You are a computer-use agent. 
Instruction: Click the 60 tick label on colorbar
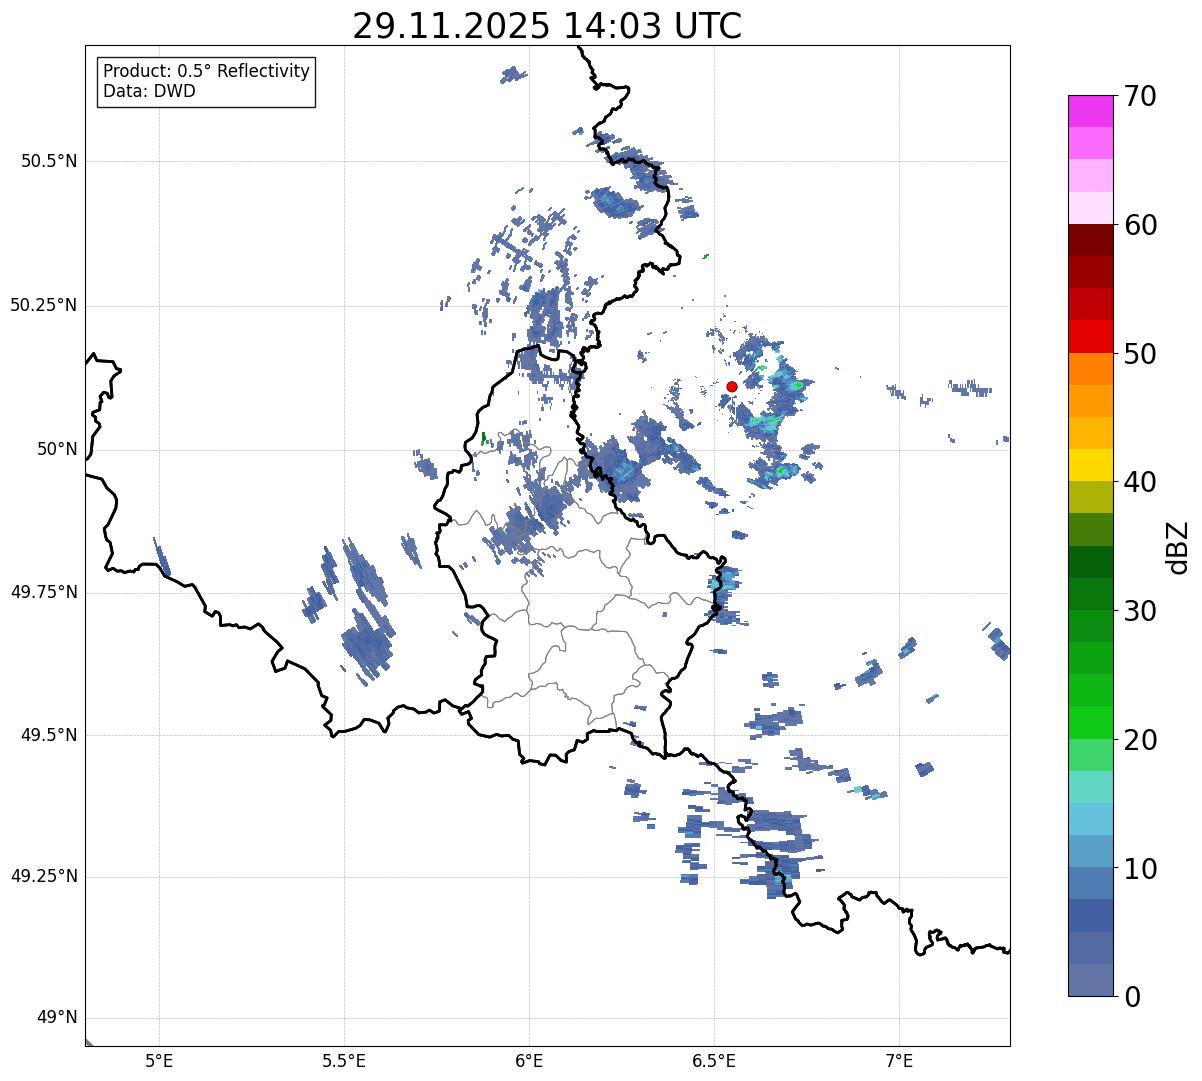(1140, 225)
